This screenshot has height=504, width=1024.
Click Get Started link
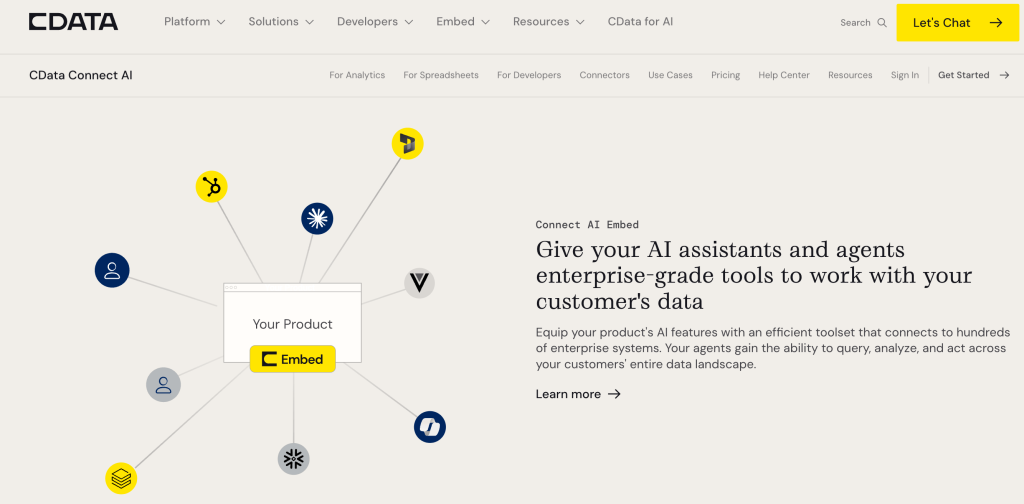pyautogui.click(x=974, y=75)
